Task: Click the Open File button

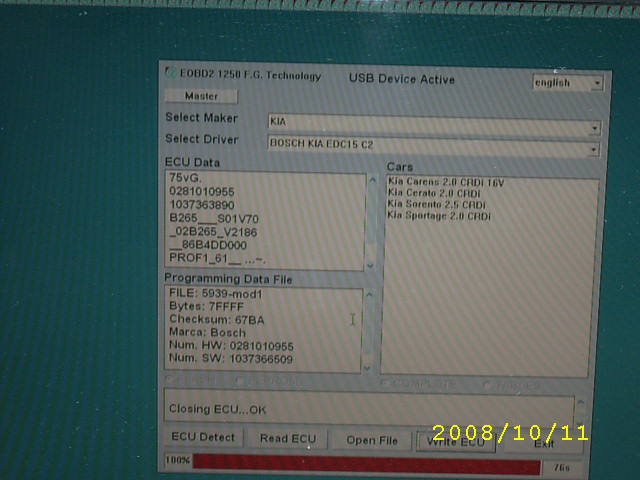Action: 372,440
